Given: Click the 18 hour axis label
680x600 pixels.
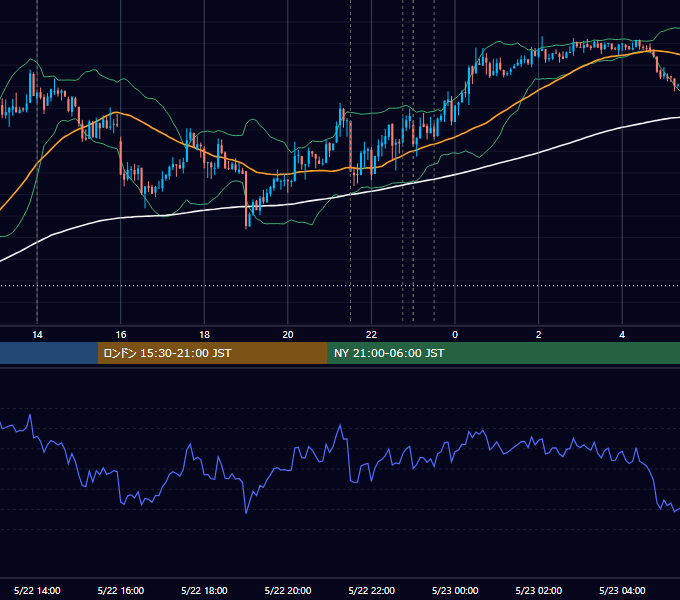Looking at the screenshot, I should tap(204, 335).
